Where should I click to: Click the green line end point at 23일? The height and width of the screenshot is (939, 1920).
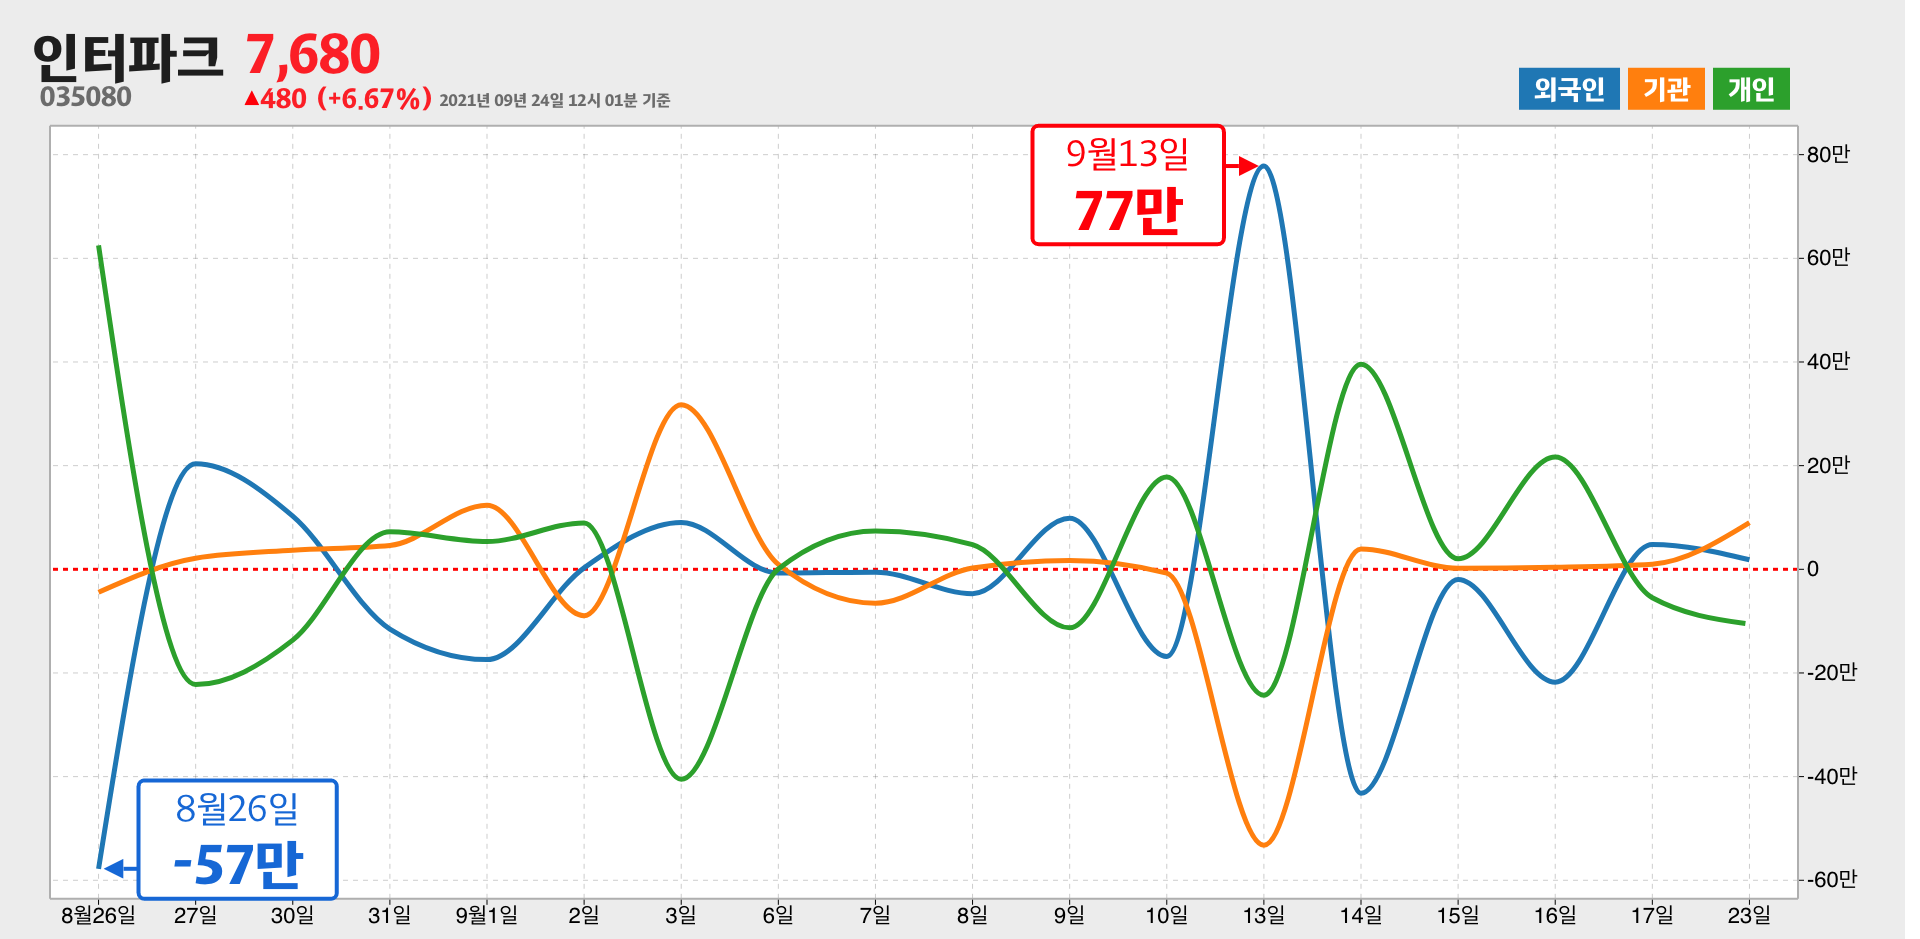point(1744,623)
